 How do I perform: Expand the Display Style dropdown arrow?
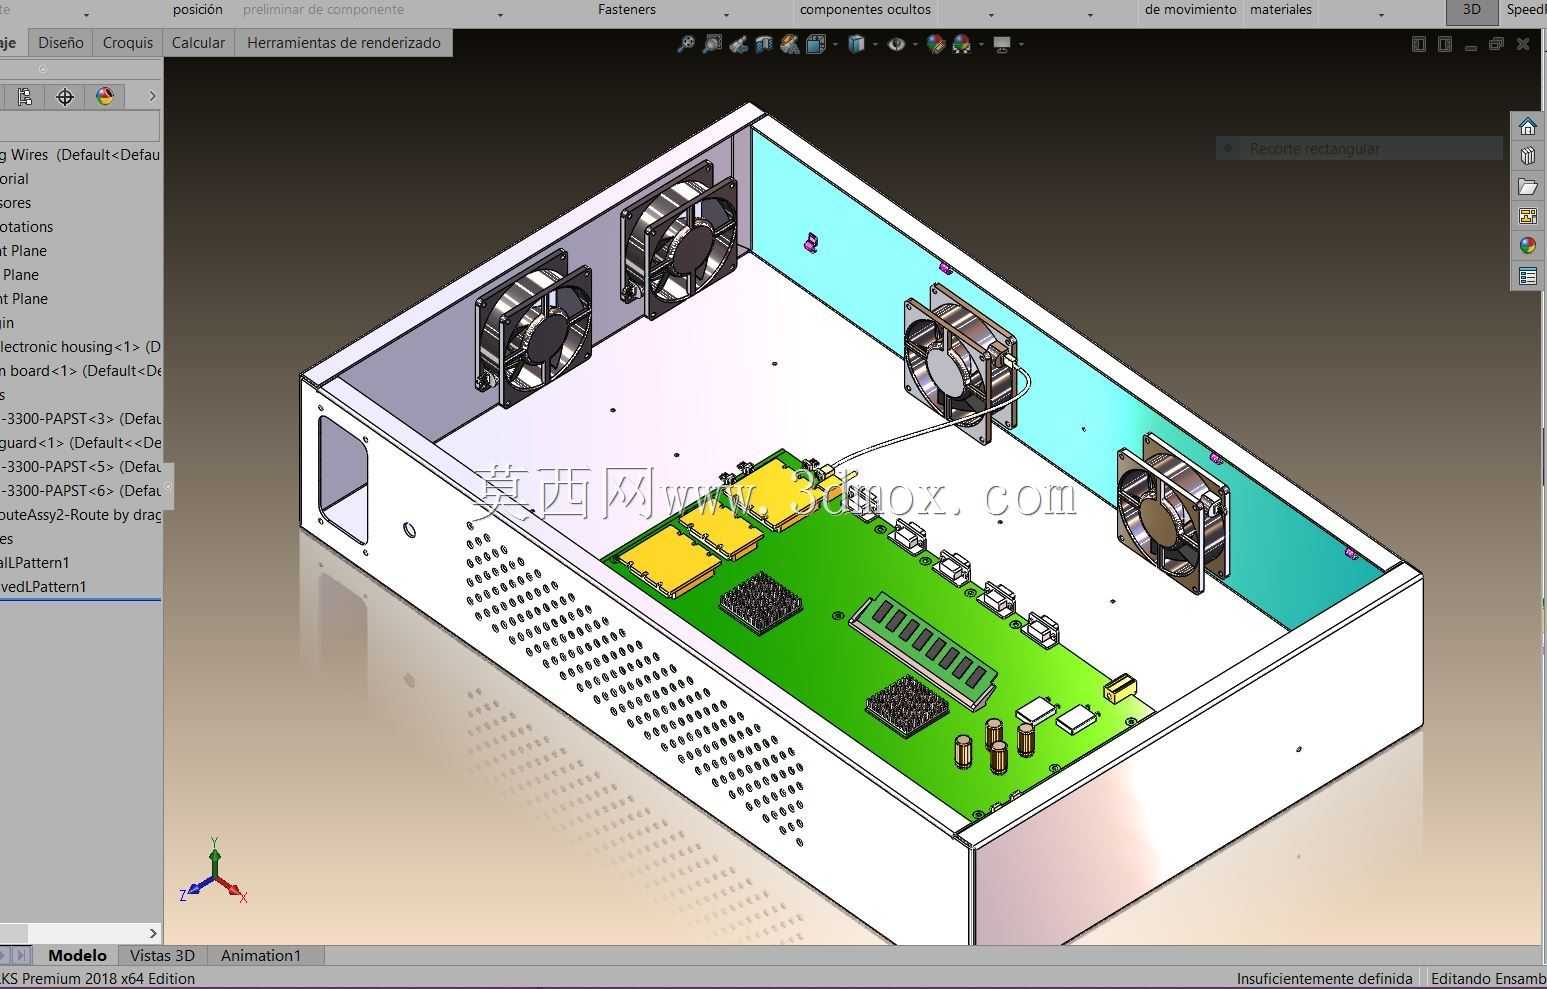[x=875, y=44]
